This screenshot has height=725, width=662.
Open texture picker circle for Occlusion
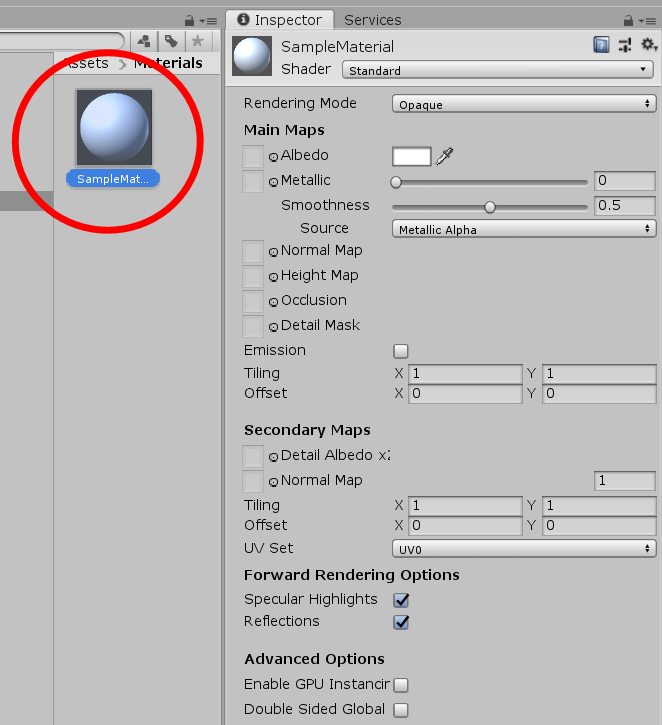pyautogui.click(x=273, y=302)
